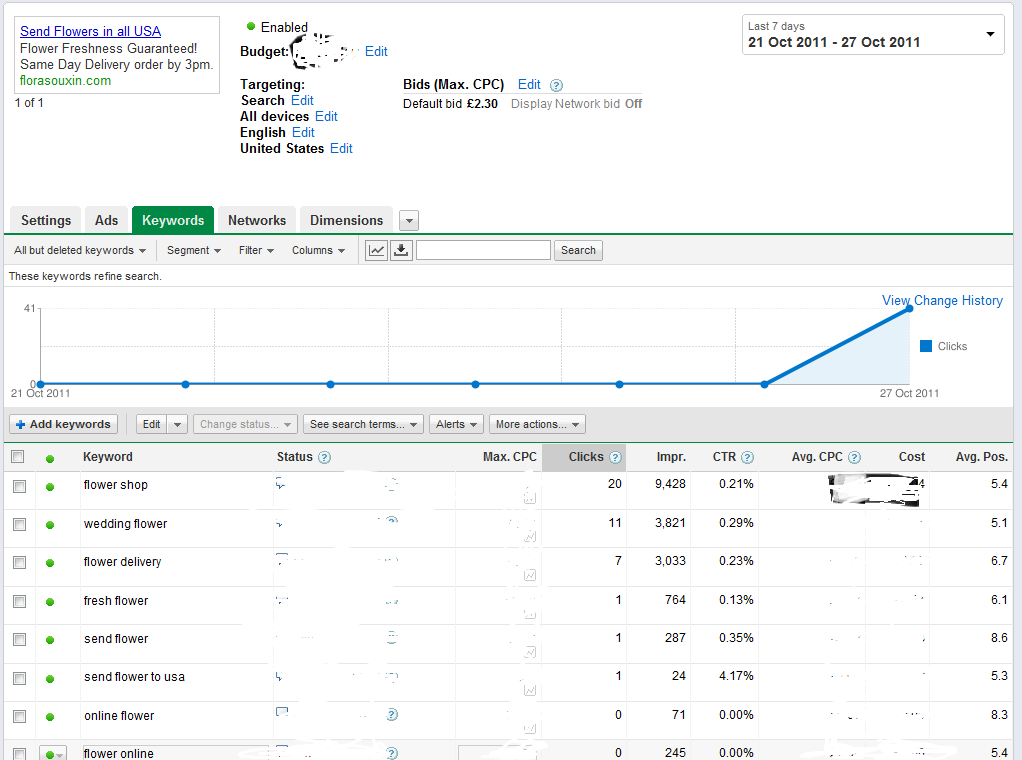Focus the keyword search input field

(483, 250)
